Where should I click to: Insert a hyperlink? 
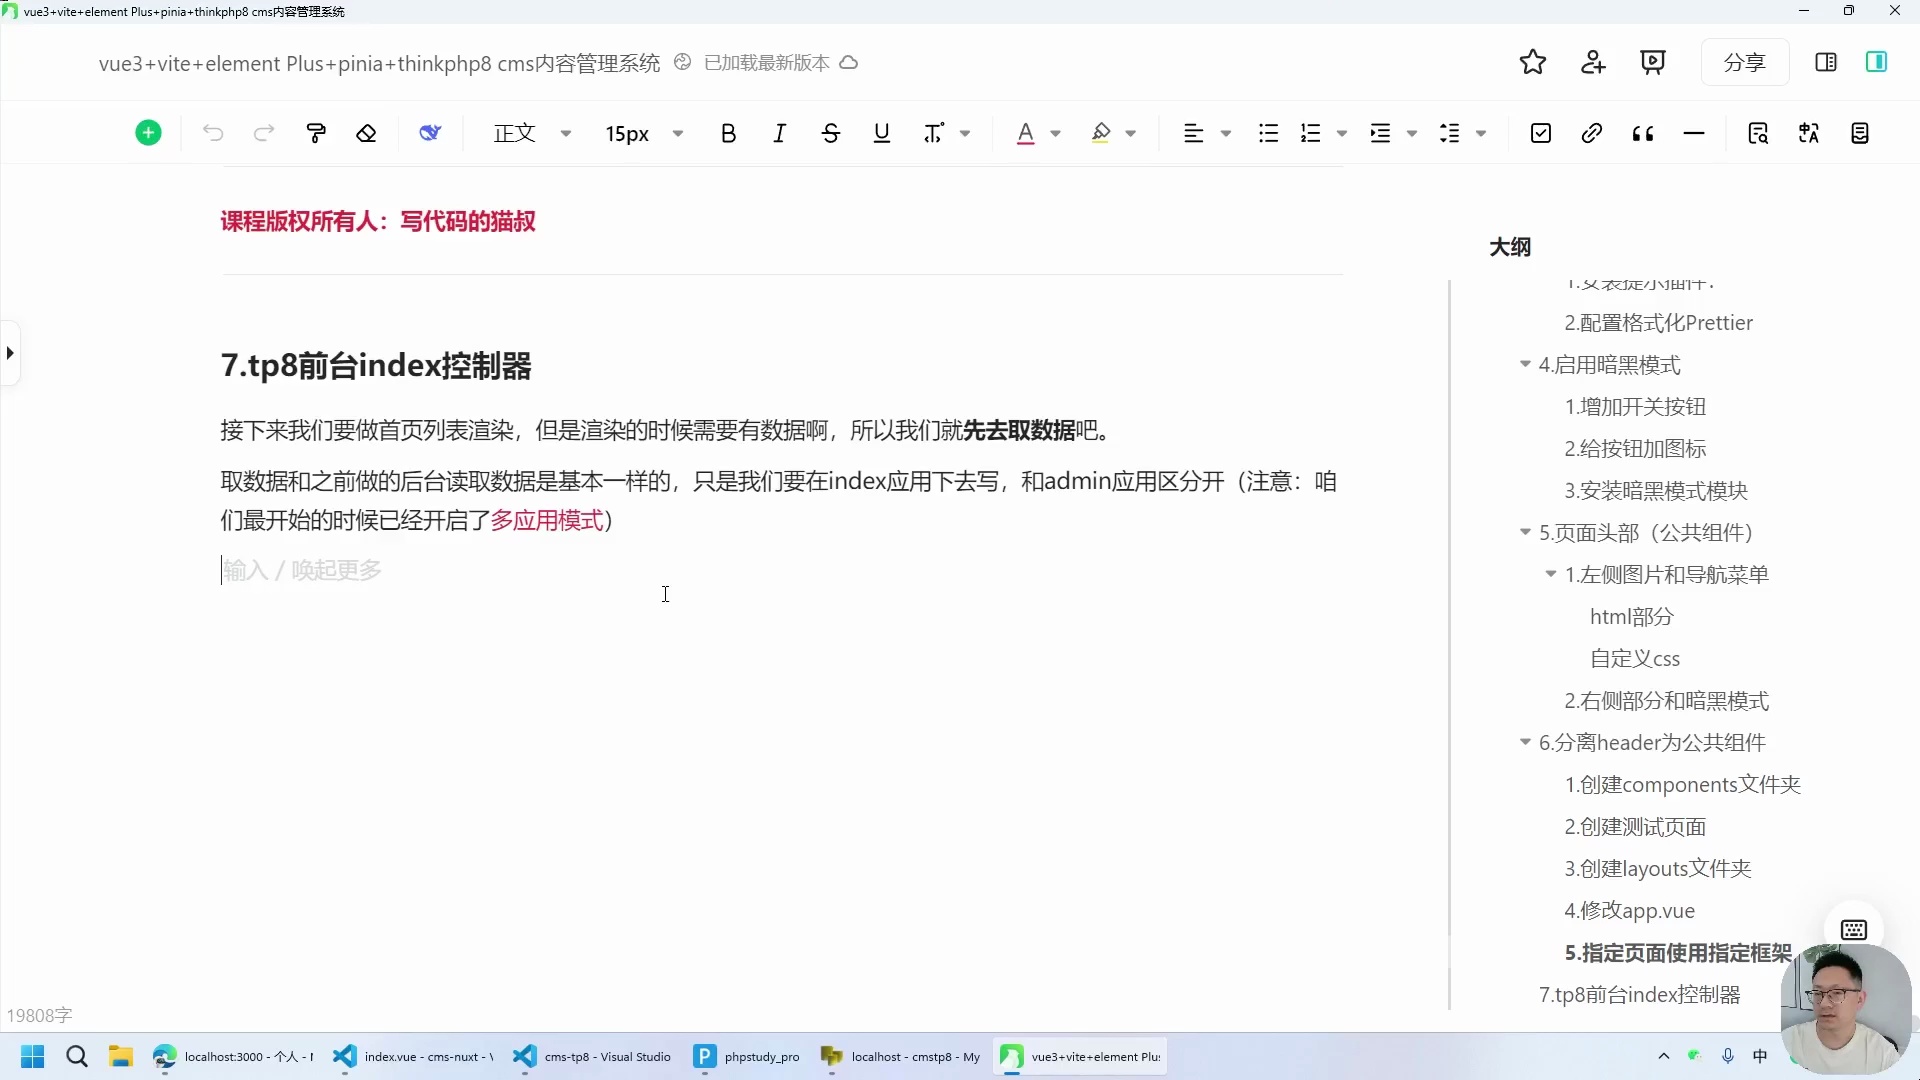(x=1591, y=132)
